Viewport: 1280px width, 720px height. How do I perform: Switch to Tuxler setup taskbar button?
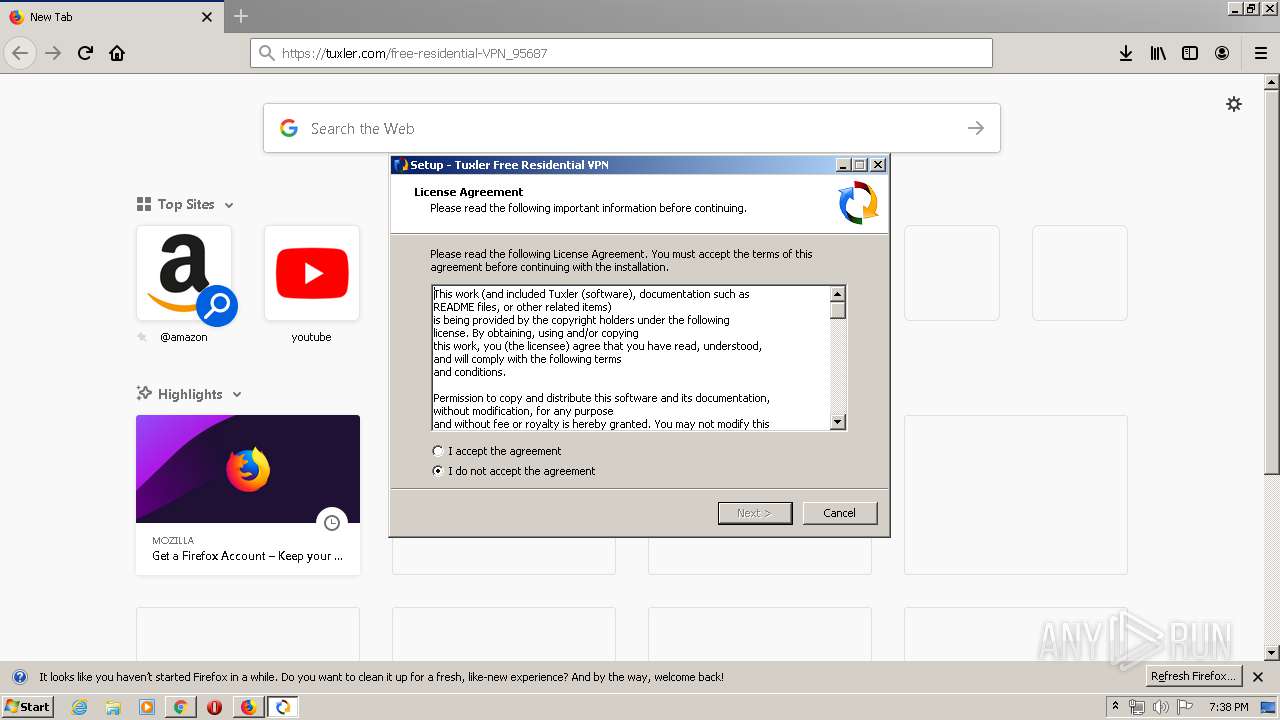tap(283, 707)
